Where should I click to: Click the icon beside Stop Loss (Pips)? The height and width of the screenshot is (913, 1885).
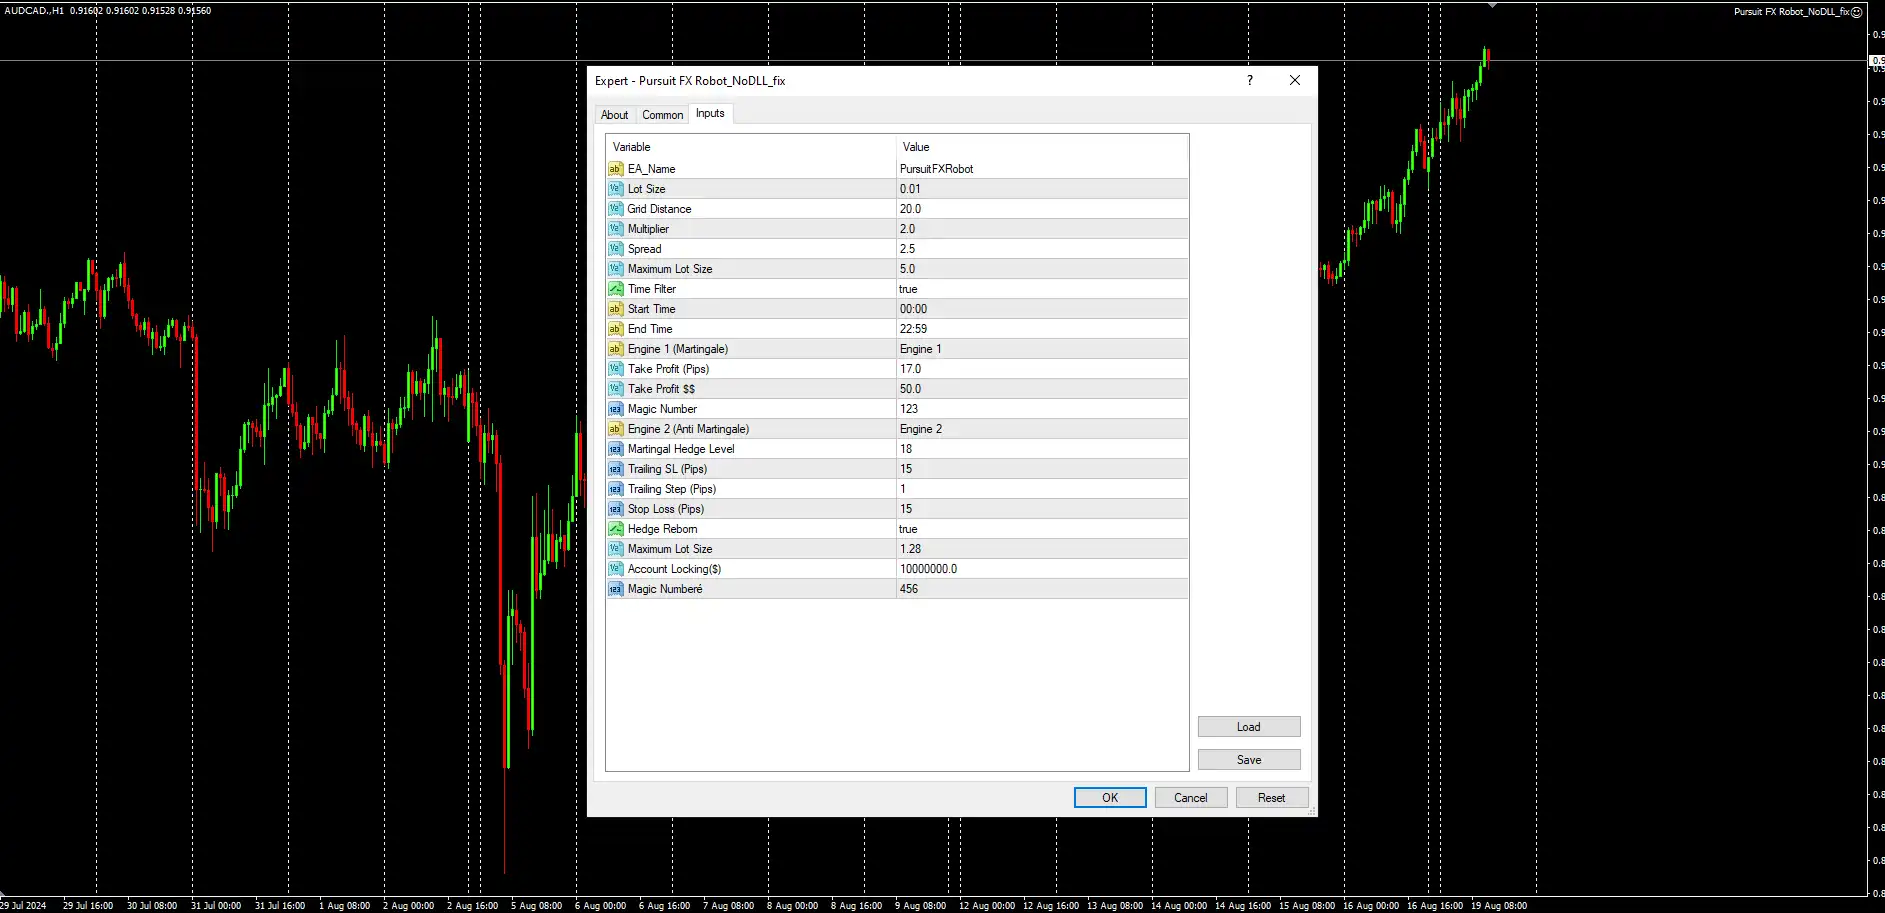pyautogui.click(x=616, y=509)
